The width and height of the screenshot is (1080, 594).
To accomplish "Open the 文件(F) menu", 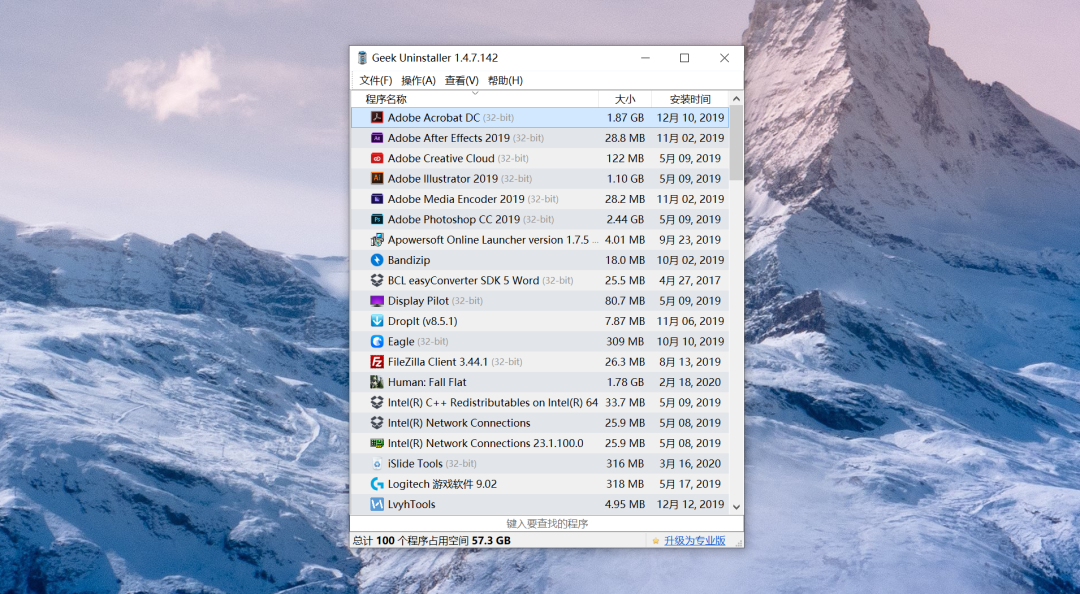I will [x=375, y=80].
